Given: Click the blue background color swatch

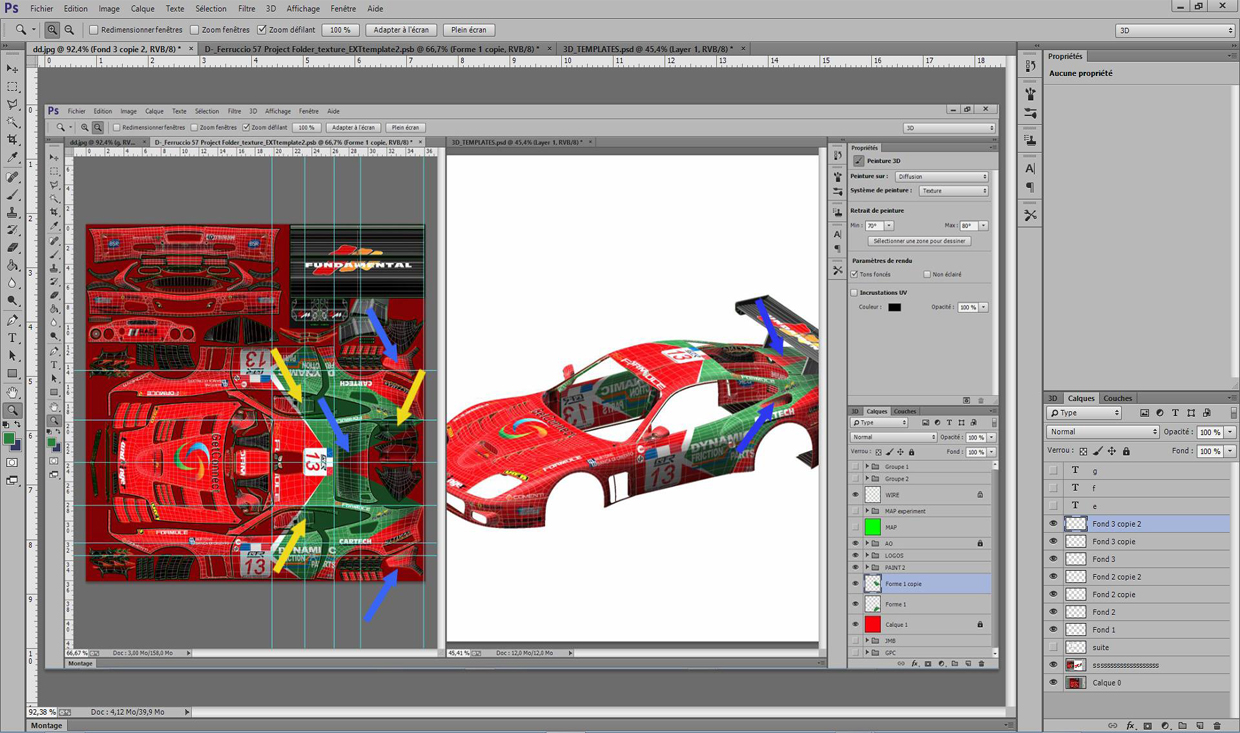Looking at the screenshot, I should [x=17, y=445].
